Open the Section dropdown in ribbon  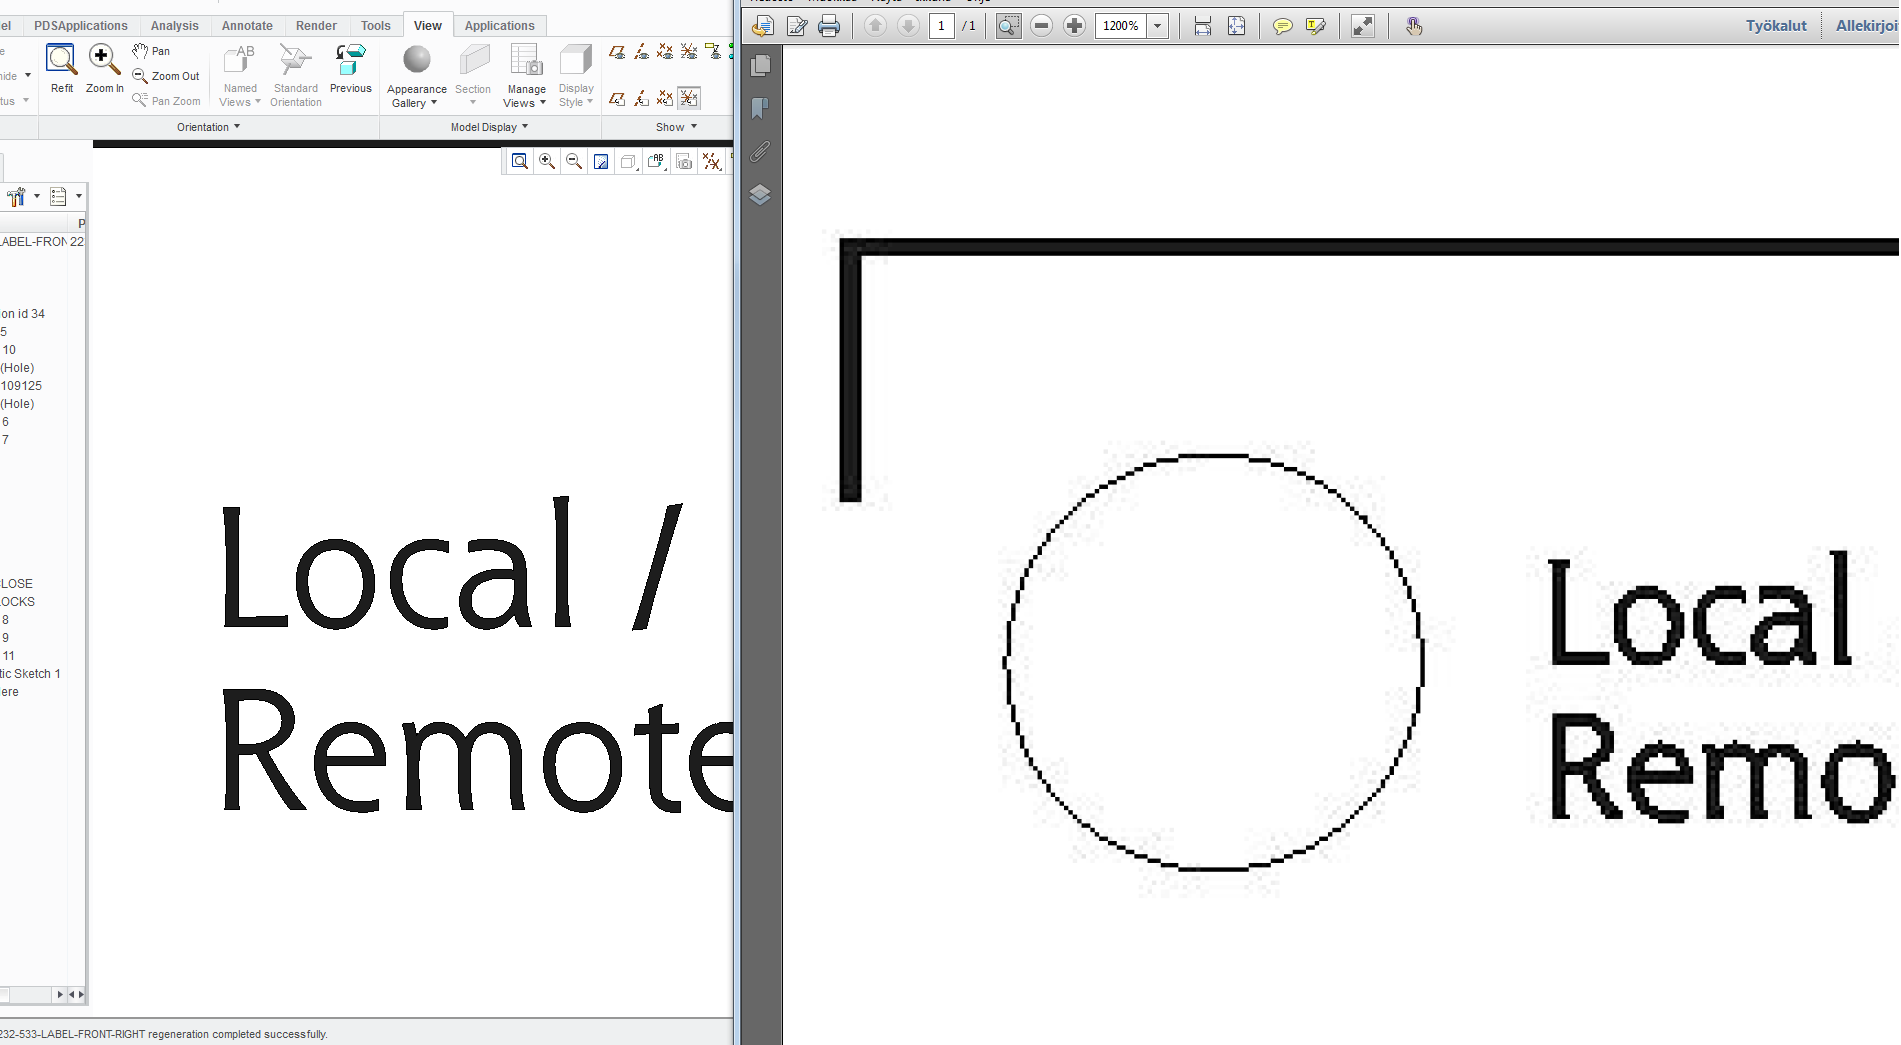[473, 76]
